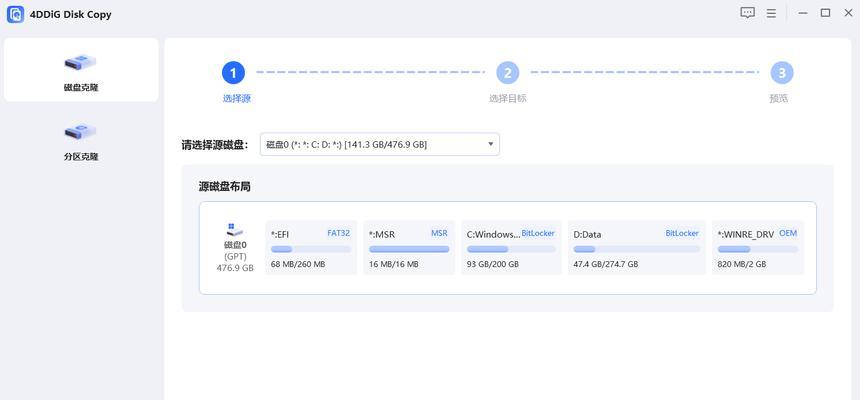Click the 68 MB/260 MB size text
The width and height of the screenshot is (860, 400).
pos(298,264)
